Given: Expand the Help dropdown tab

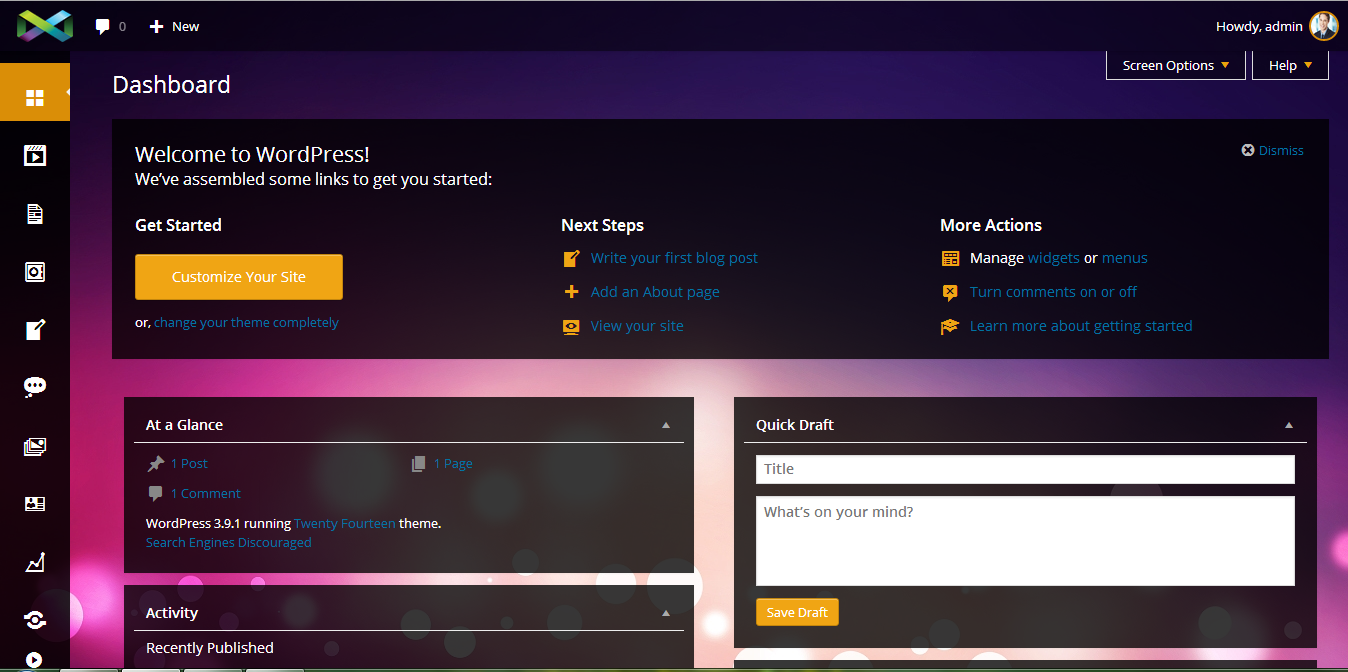Looking at the screenshot, I should click(1290, 65).
